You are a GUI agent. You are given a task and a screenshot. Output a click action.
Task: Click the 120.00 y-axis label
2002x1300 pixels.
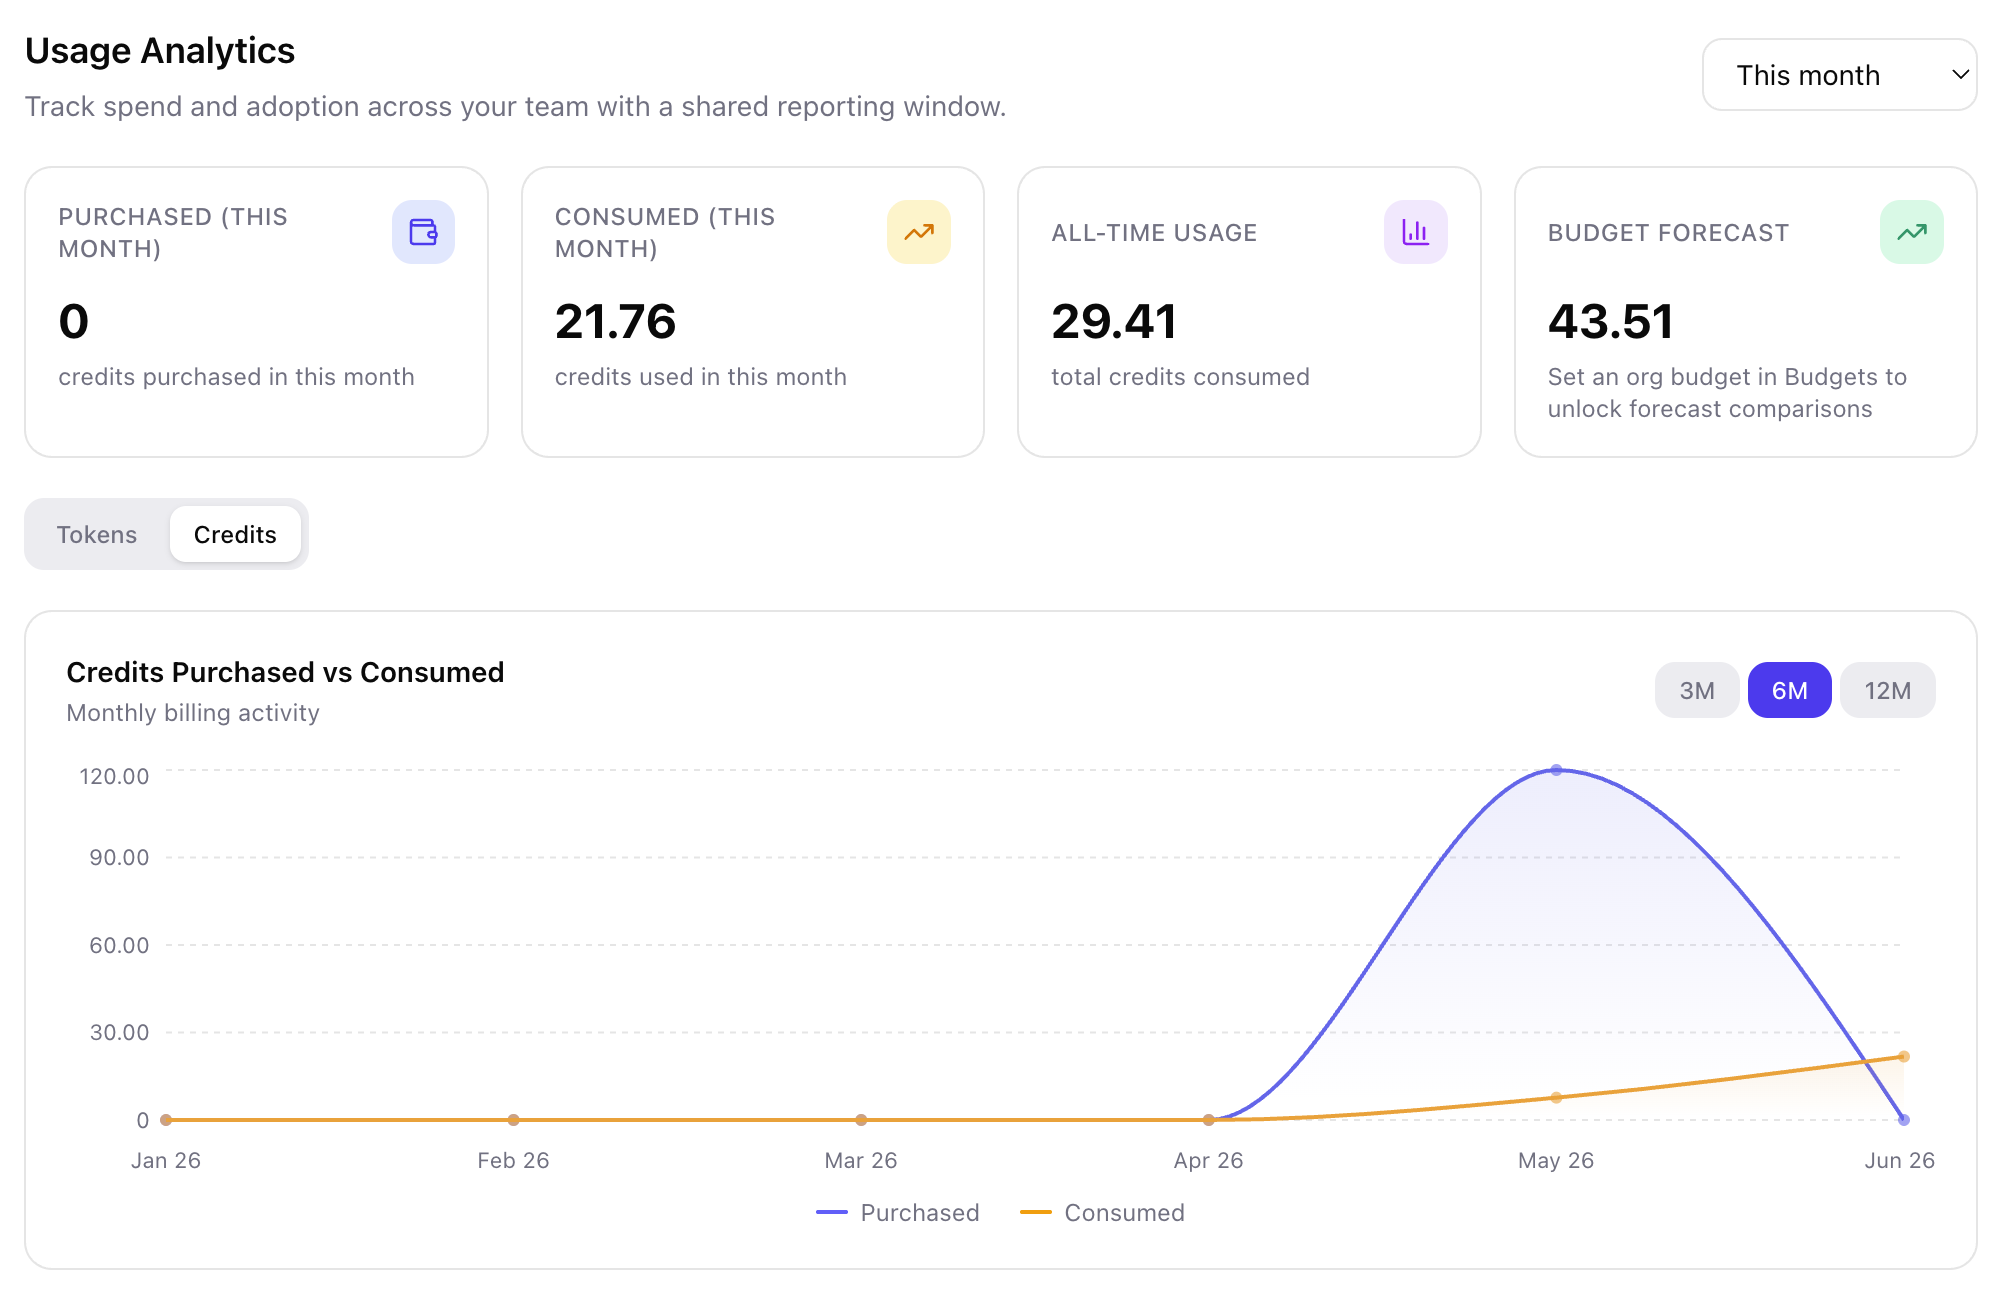pyautogui.click(x=114, y=777)
